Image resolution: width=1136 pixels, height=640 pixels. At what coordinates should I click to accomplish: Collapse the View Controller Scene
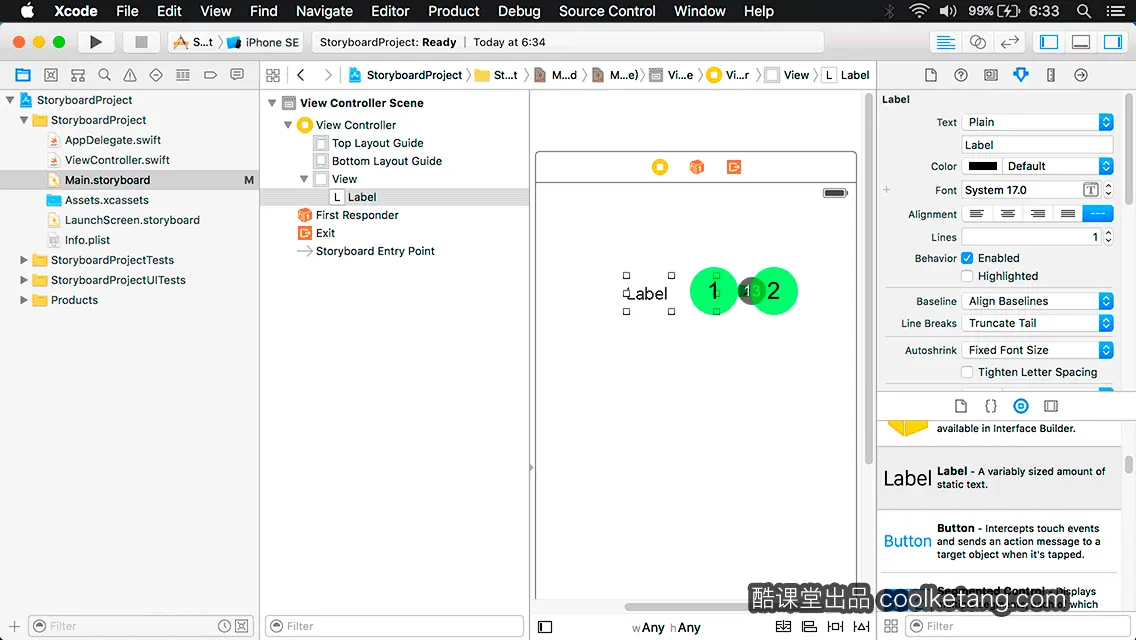pos(272,103)
